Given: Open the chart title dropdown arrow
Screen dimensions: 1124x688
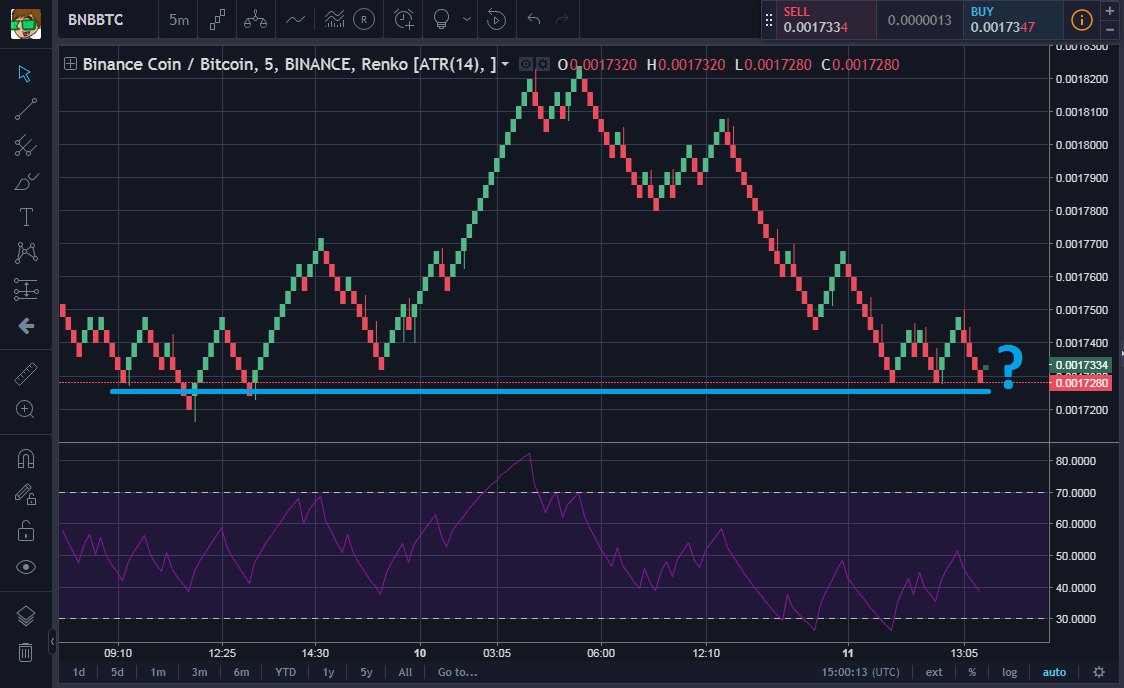Looking at the screenshot, I should [x=505, y=64].
